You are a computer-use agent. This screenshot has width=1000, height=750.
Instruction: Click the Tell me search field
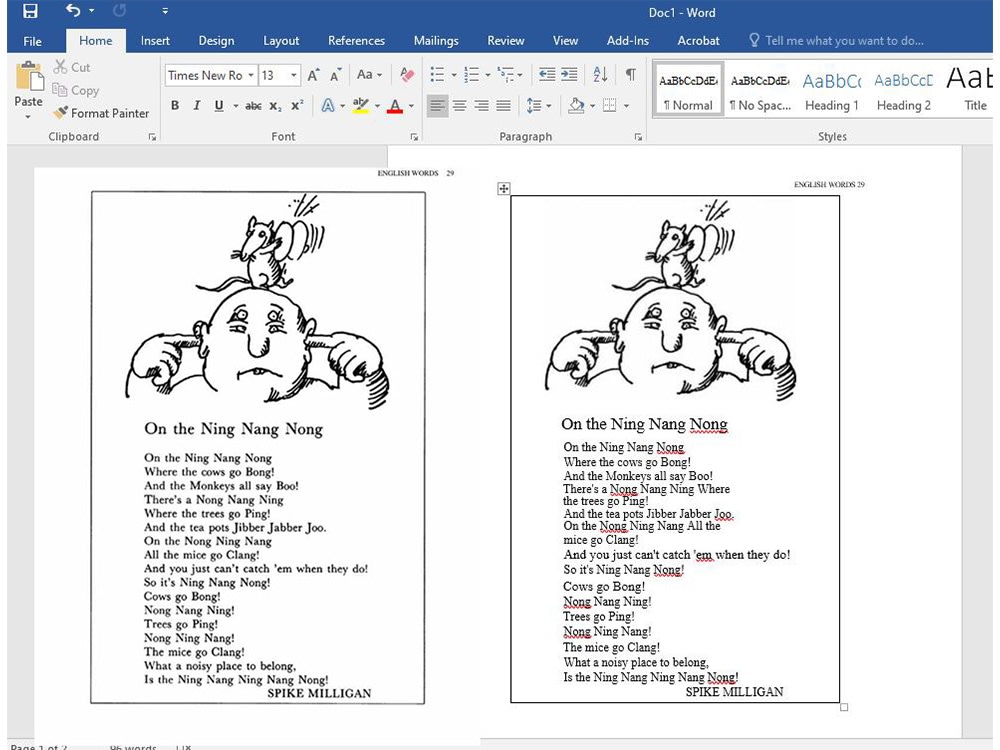click(x=837, y=41)
